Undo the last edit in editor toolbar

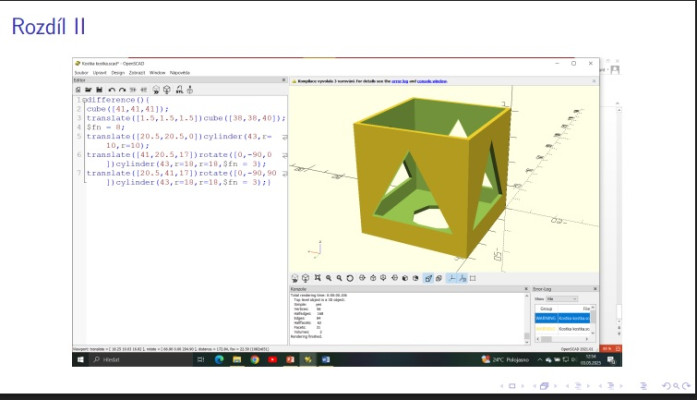click(x=112, y=90)
